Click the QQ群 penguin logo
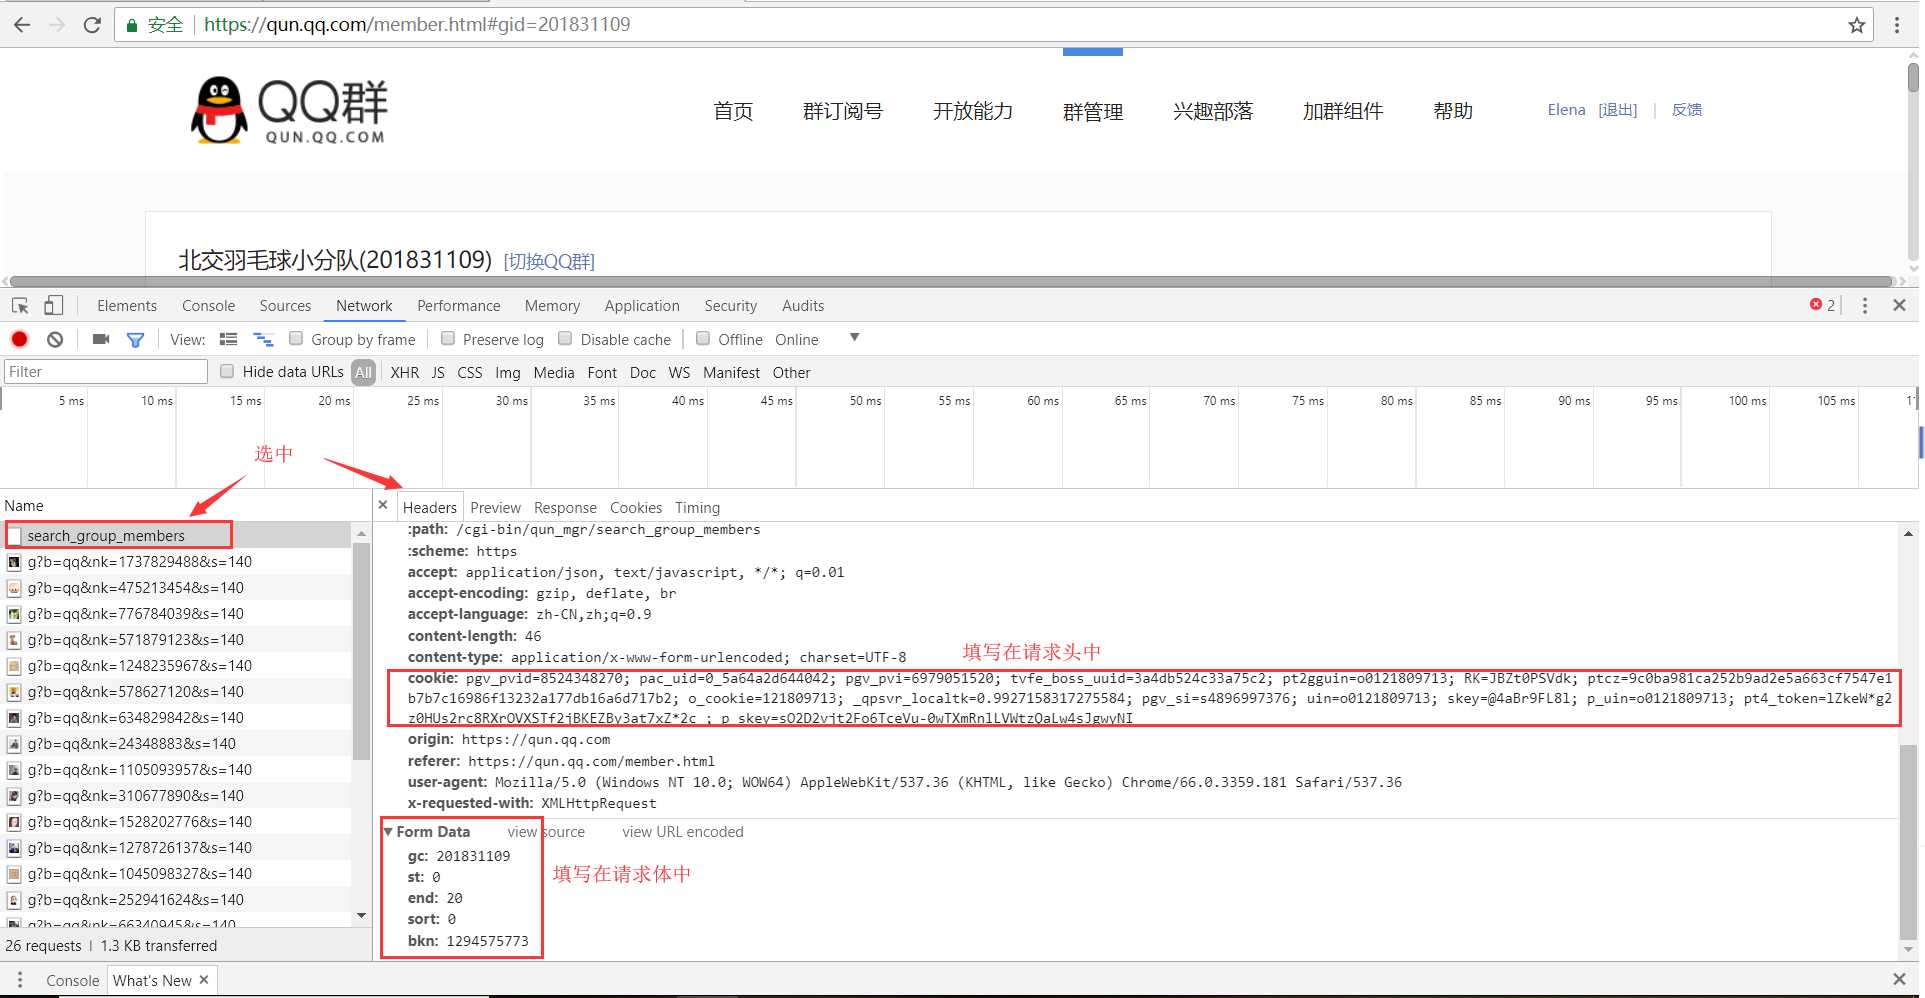Viewport: 1925px width, 998px height. pos(289,111)
